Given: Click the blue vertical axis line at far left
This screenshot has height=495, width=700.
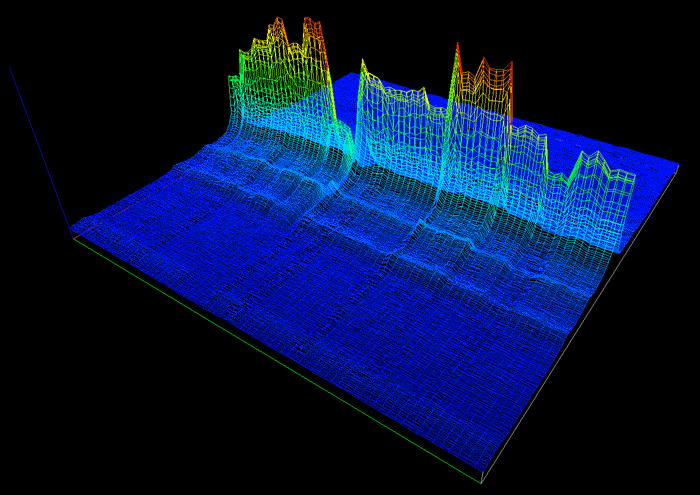Looking at the screenshot, I should [x=38, y=145].
